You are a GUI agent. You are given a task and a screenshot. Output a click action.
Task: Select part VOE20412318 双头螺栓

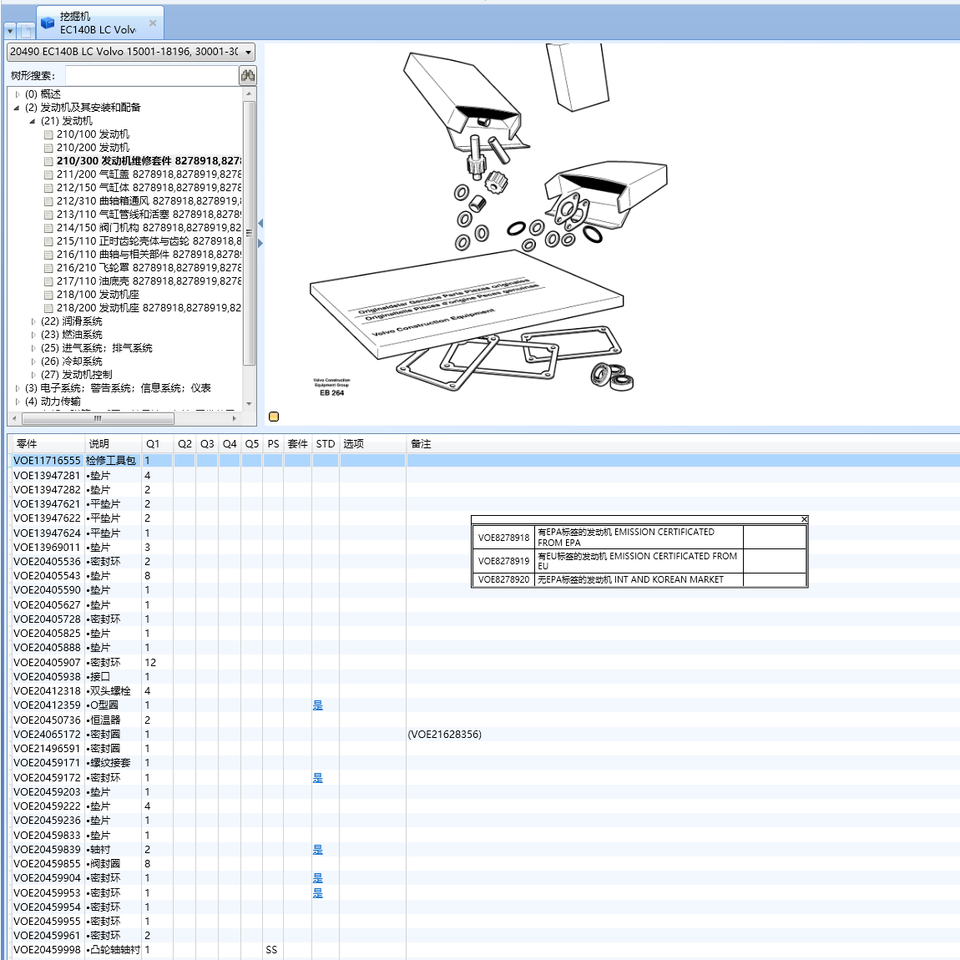tap(486, 691)
